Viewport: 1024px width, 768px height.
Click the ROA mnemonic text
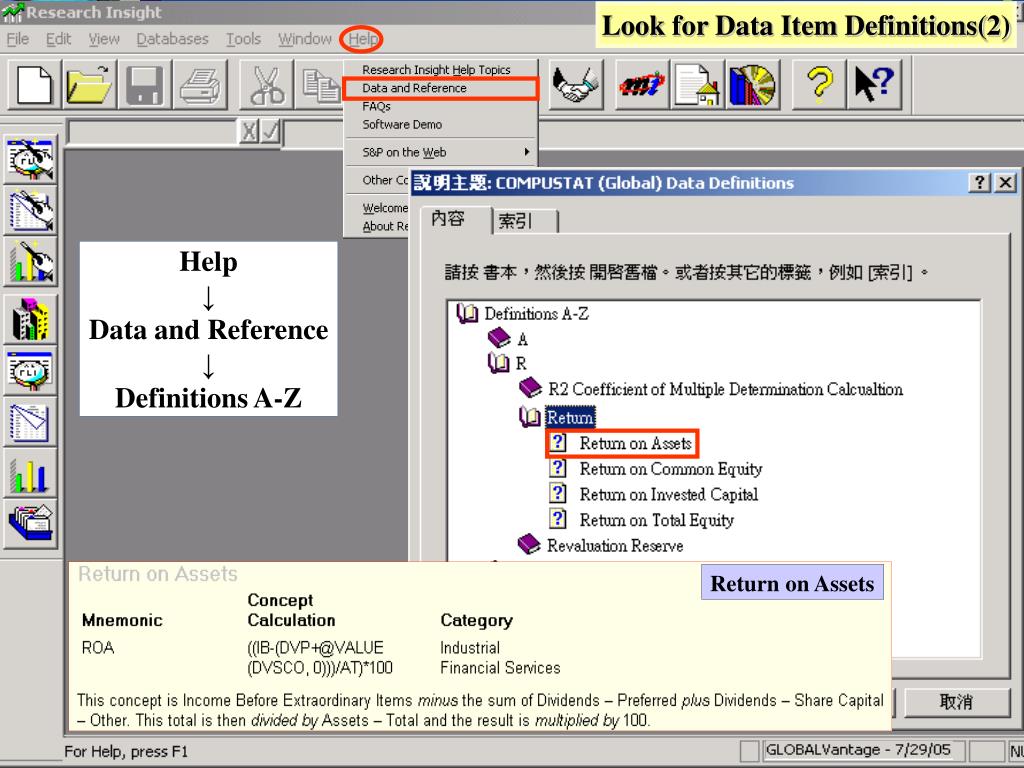click(x=98, y=648)
